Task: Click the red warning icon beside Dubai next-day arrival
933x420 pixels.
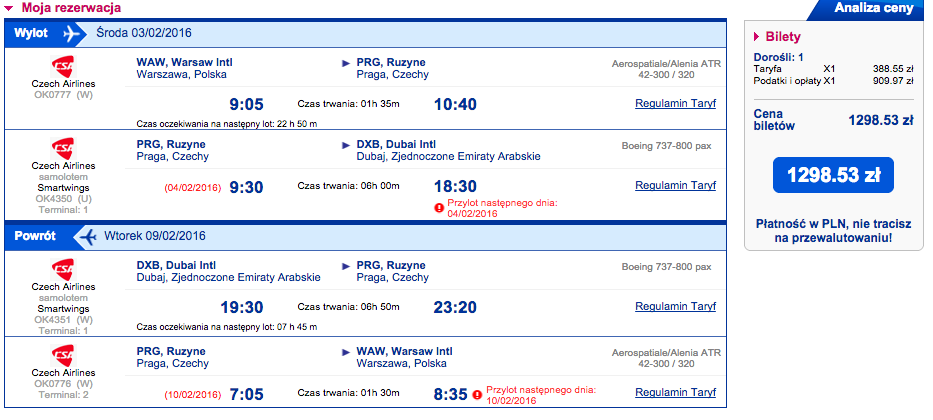Action: pyautogui.click(x=440, y=208)
